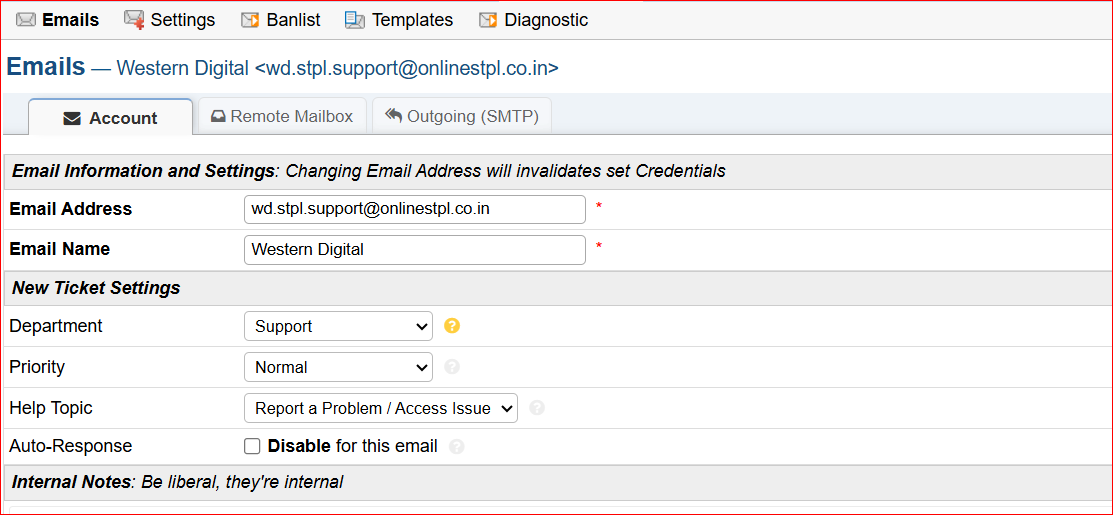This screenshot has height=515, width=1113.
Task: Open the Banlist link
Action: tap(294, 20)
